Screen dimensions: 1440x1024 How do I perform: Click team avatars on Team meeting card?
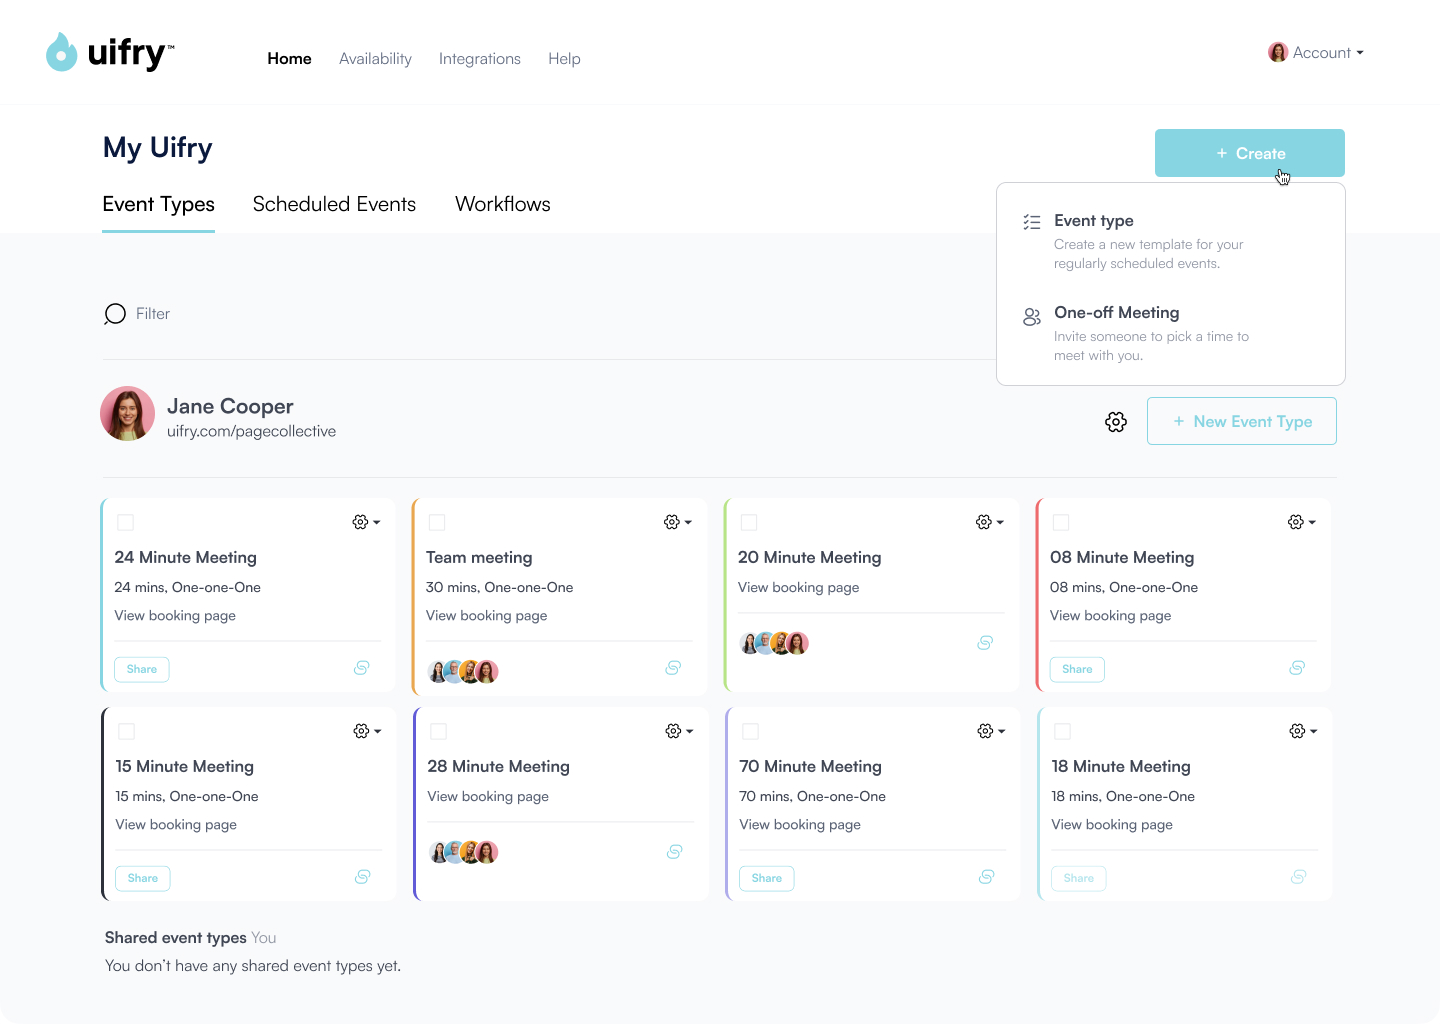tap(463, 672)
